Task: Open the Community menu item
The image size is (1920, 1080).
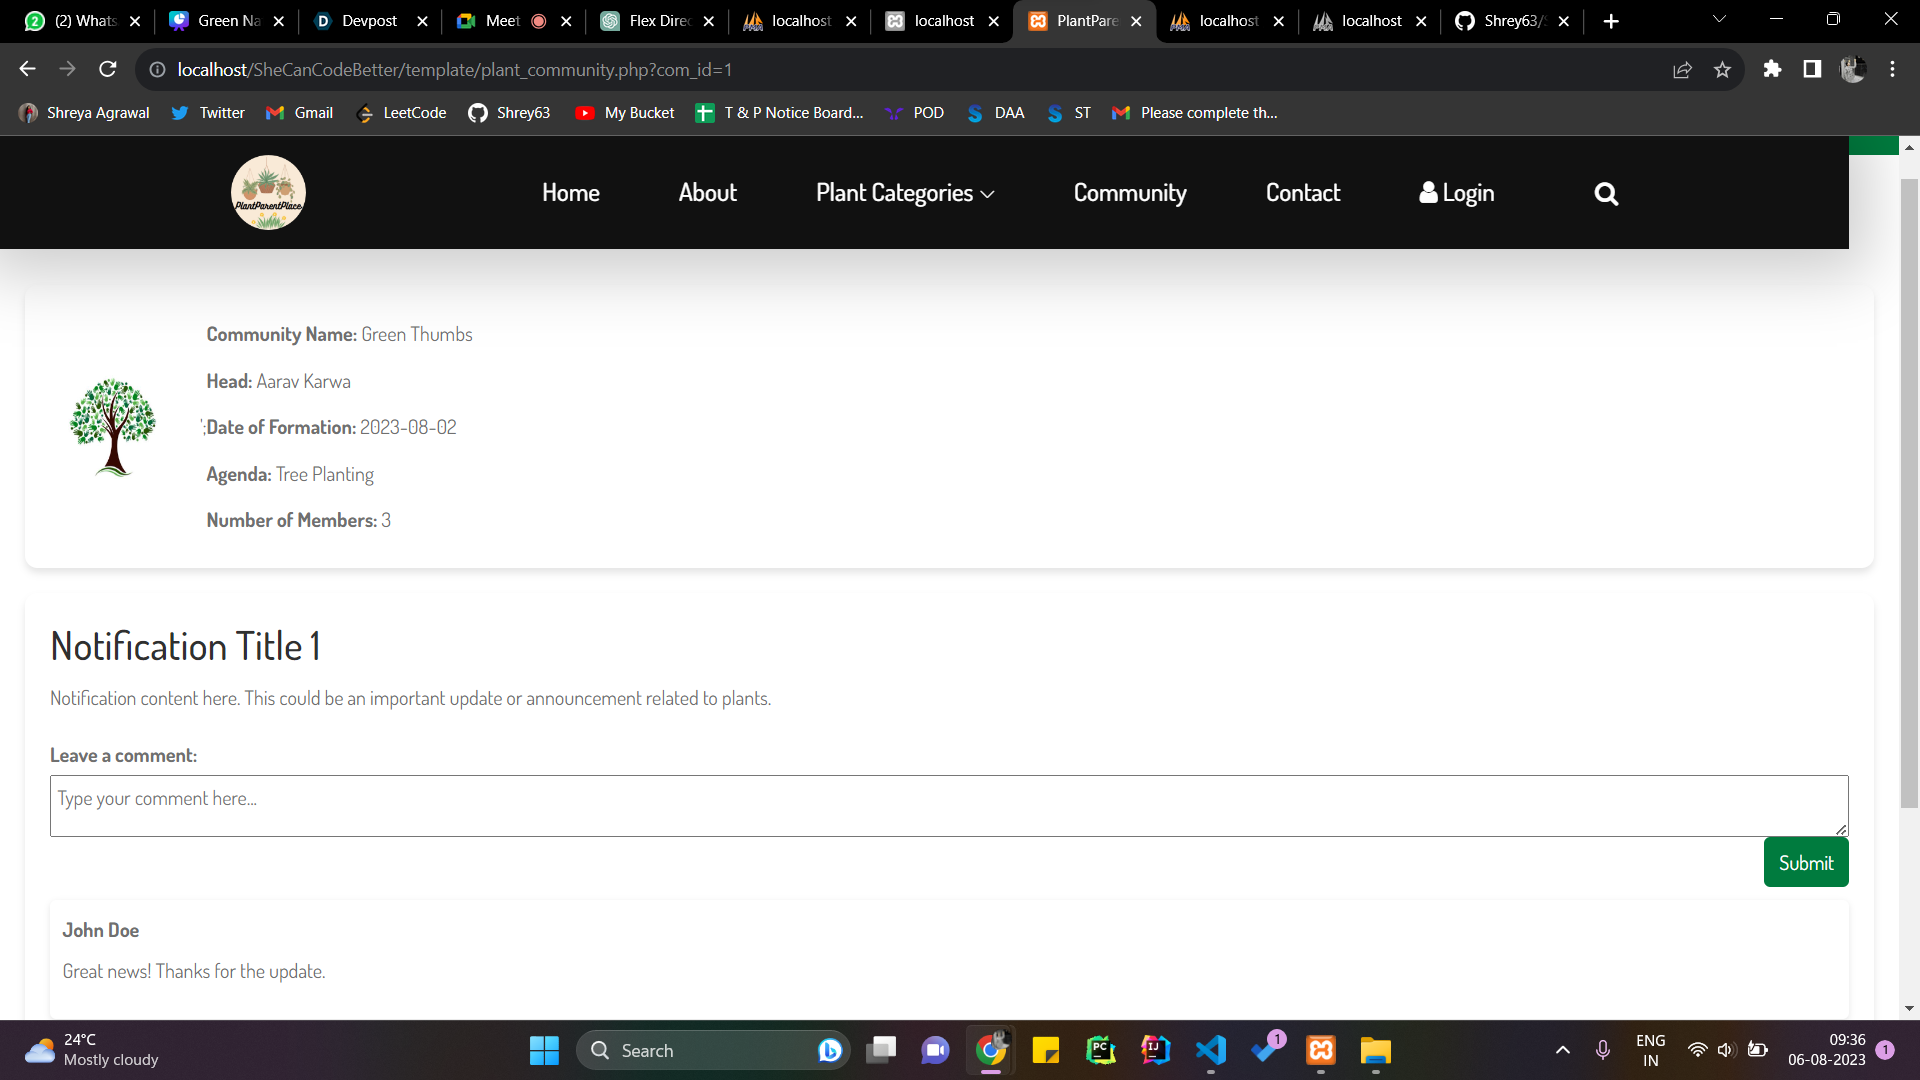Action: point(1130,193)
